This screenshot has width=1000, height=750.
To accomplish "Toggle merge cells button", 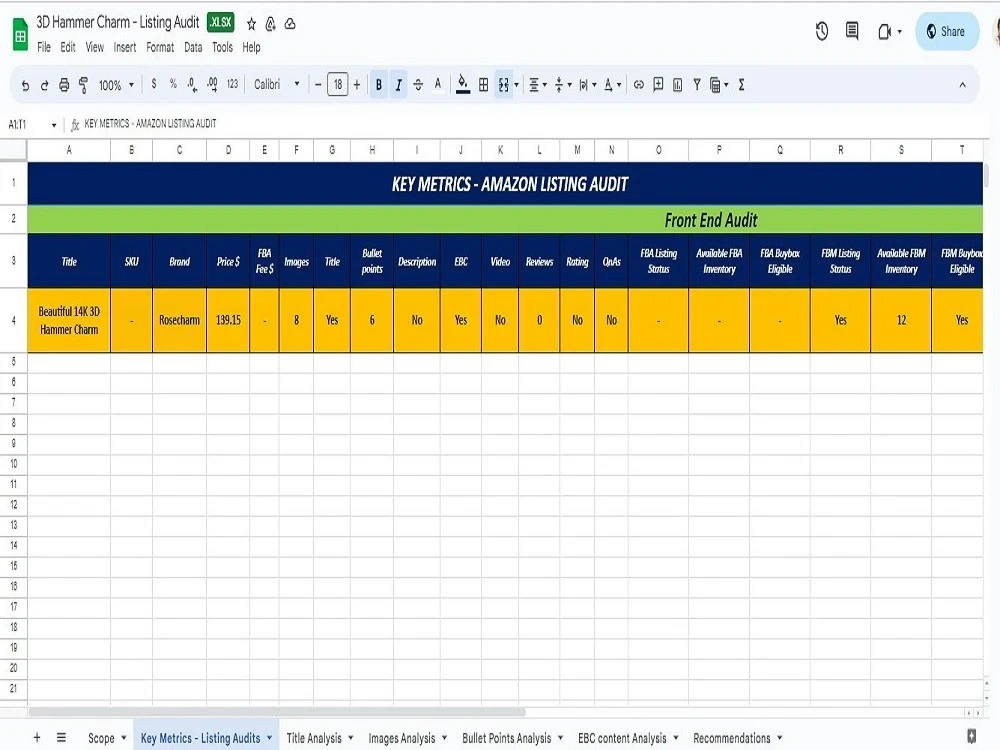I will click(504, 85).
